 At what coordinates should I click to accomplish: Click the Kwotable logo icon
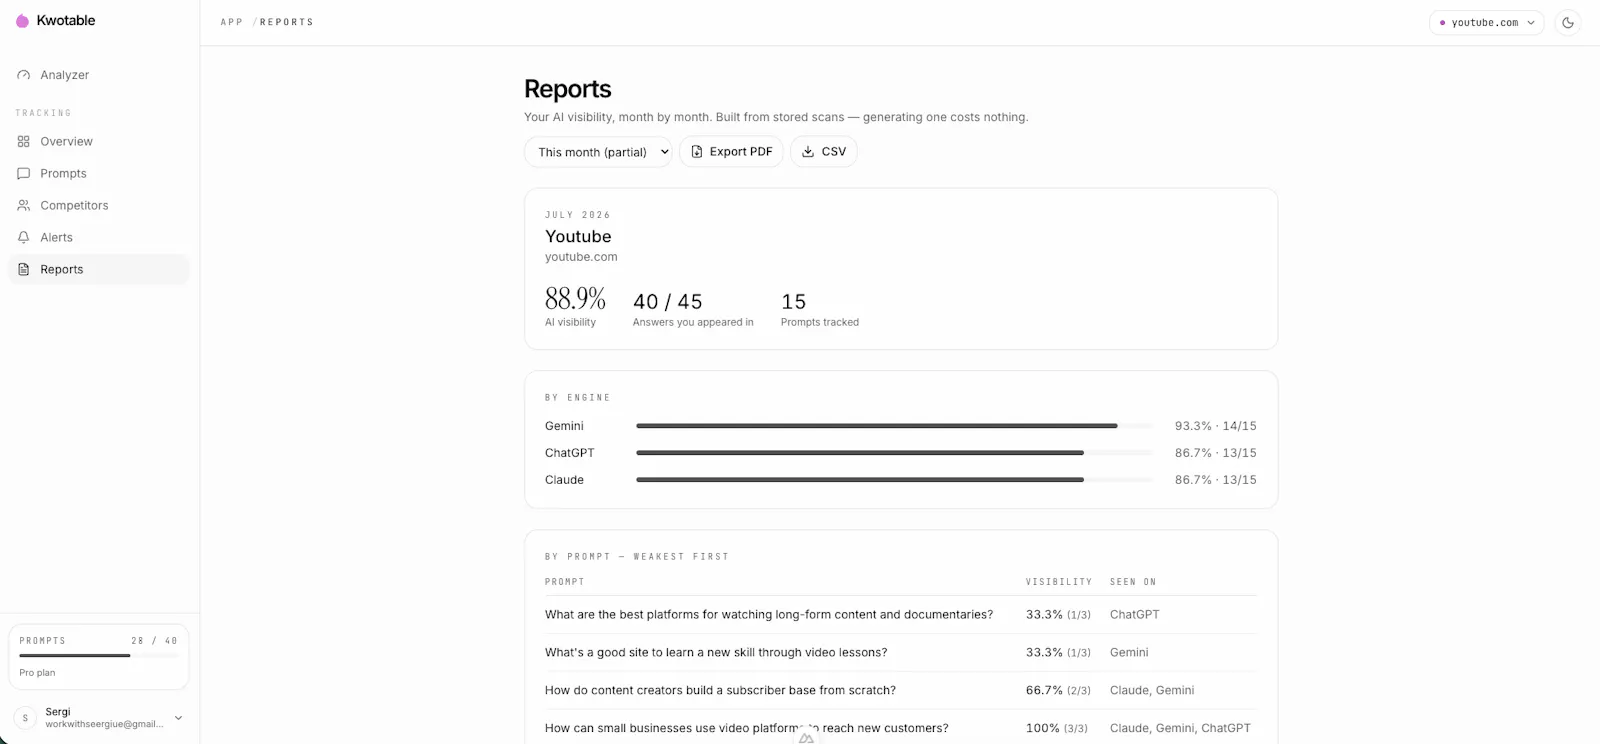coord(22,21)
